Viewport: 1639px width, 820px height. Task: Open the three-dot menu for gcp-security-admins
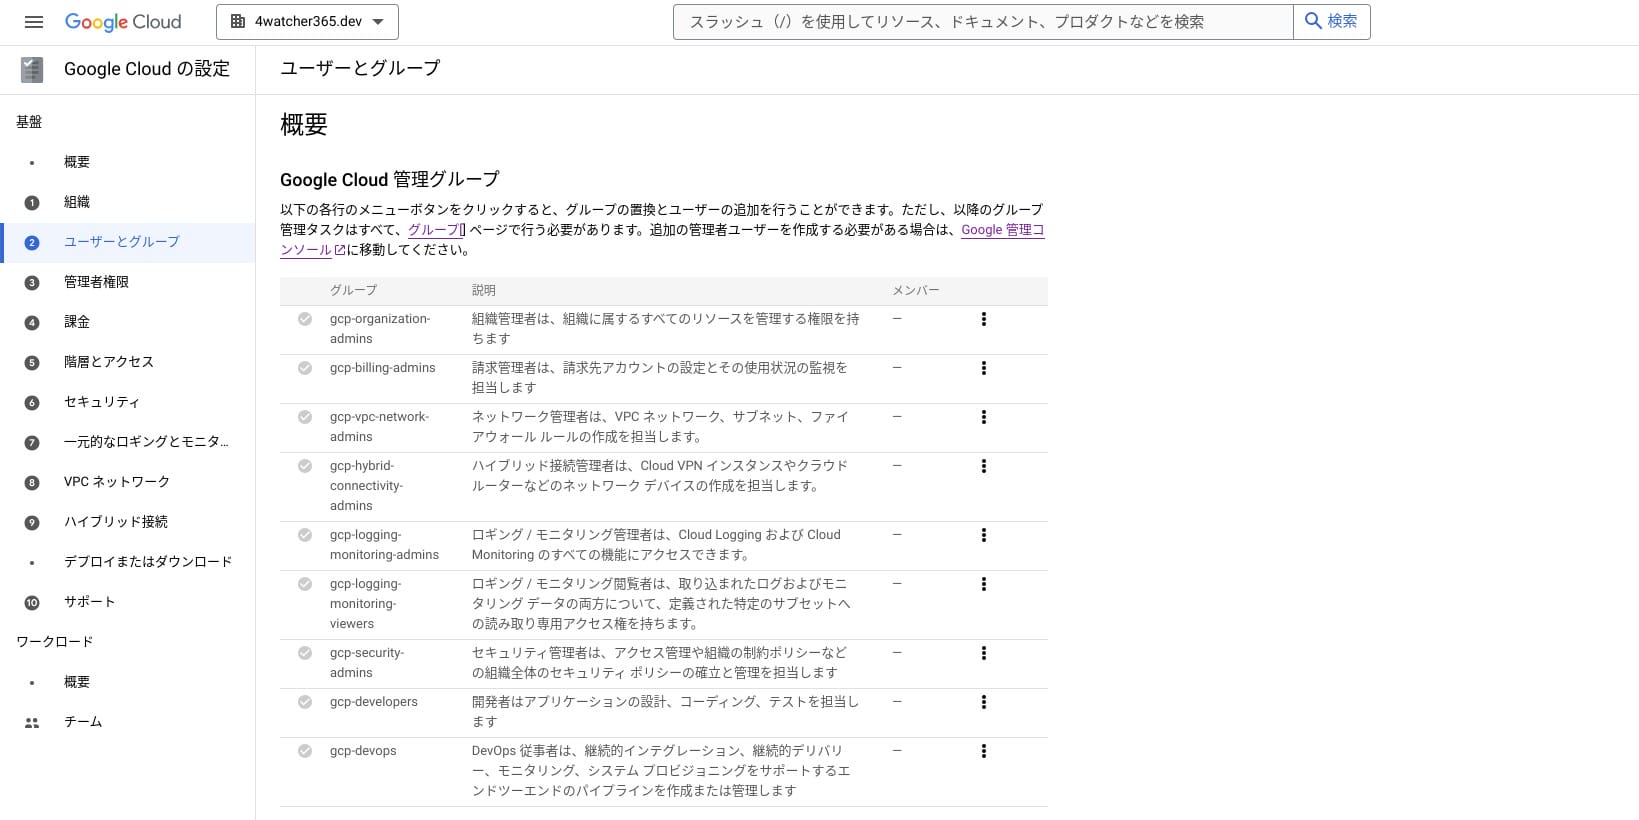click(984, 653)
